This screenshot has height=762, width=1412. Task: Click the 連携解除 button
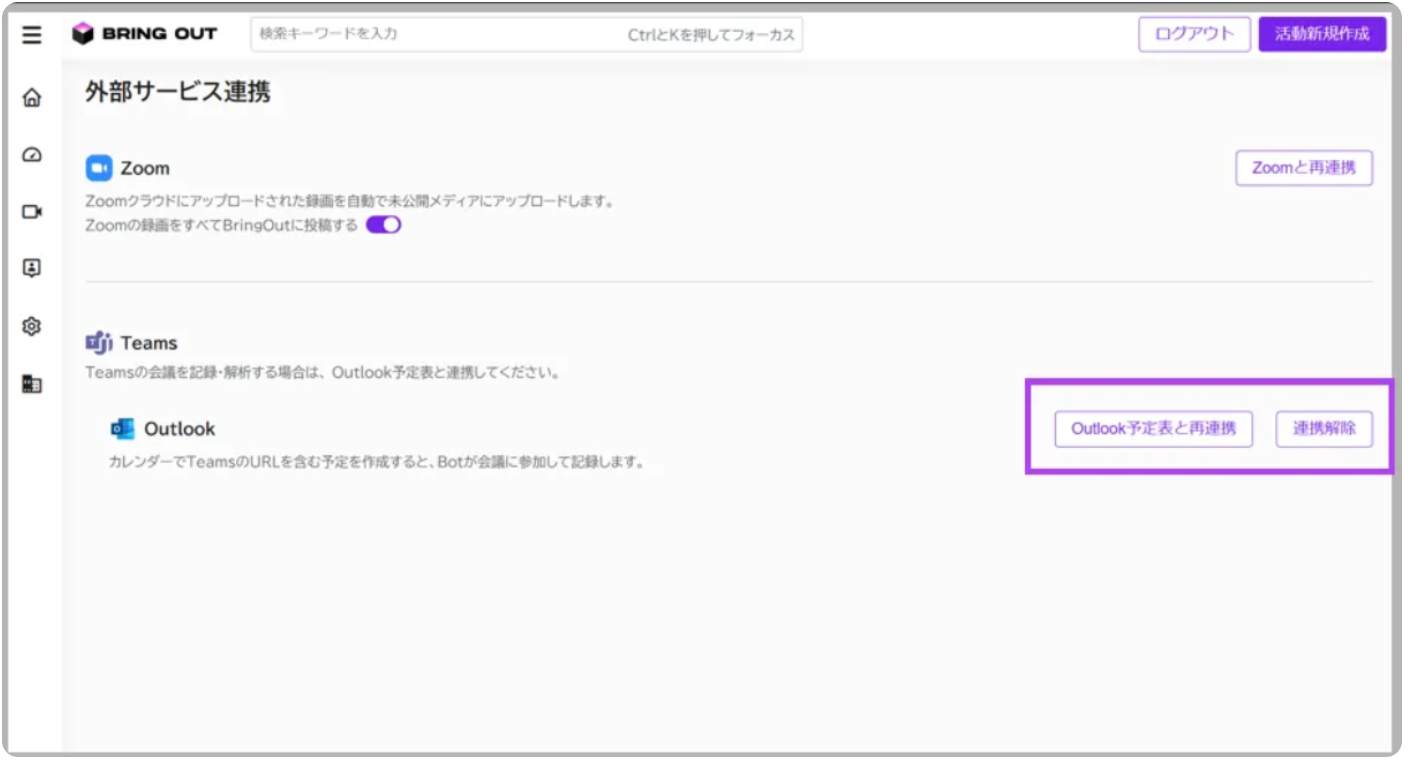1324,429
